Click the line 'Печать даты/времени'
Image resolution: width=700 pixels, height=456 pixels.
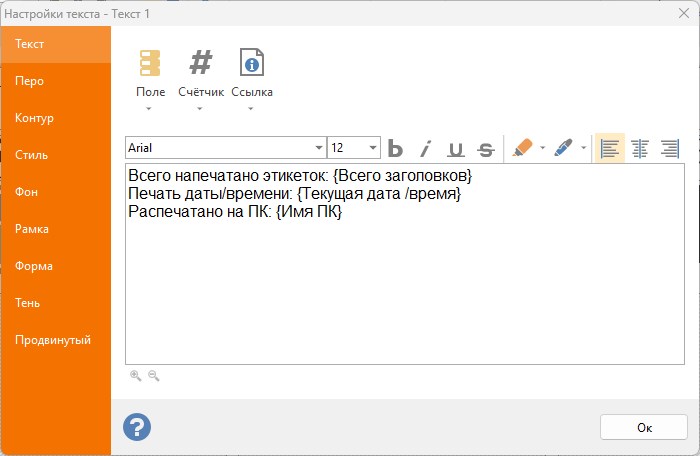(295, 193)
